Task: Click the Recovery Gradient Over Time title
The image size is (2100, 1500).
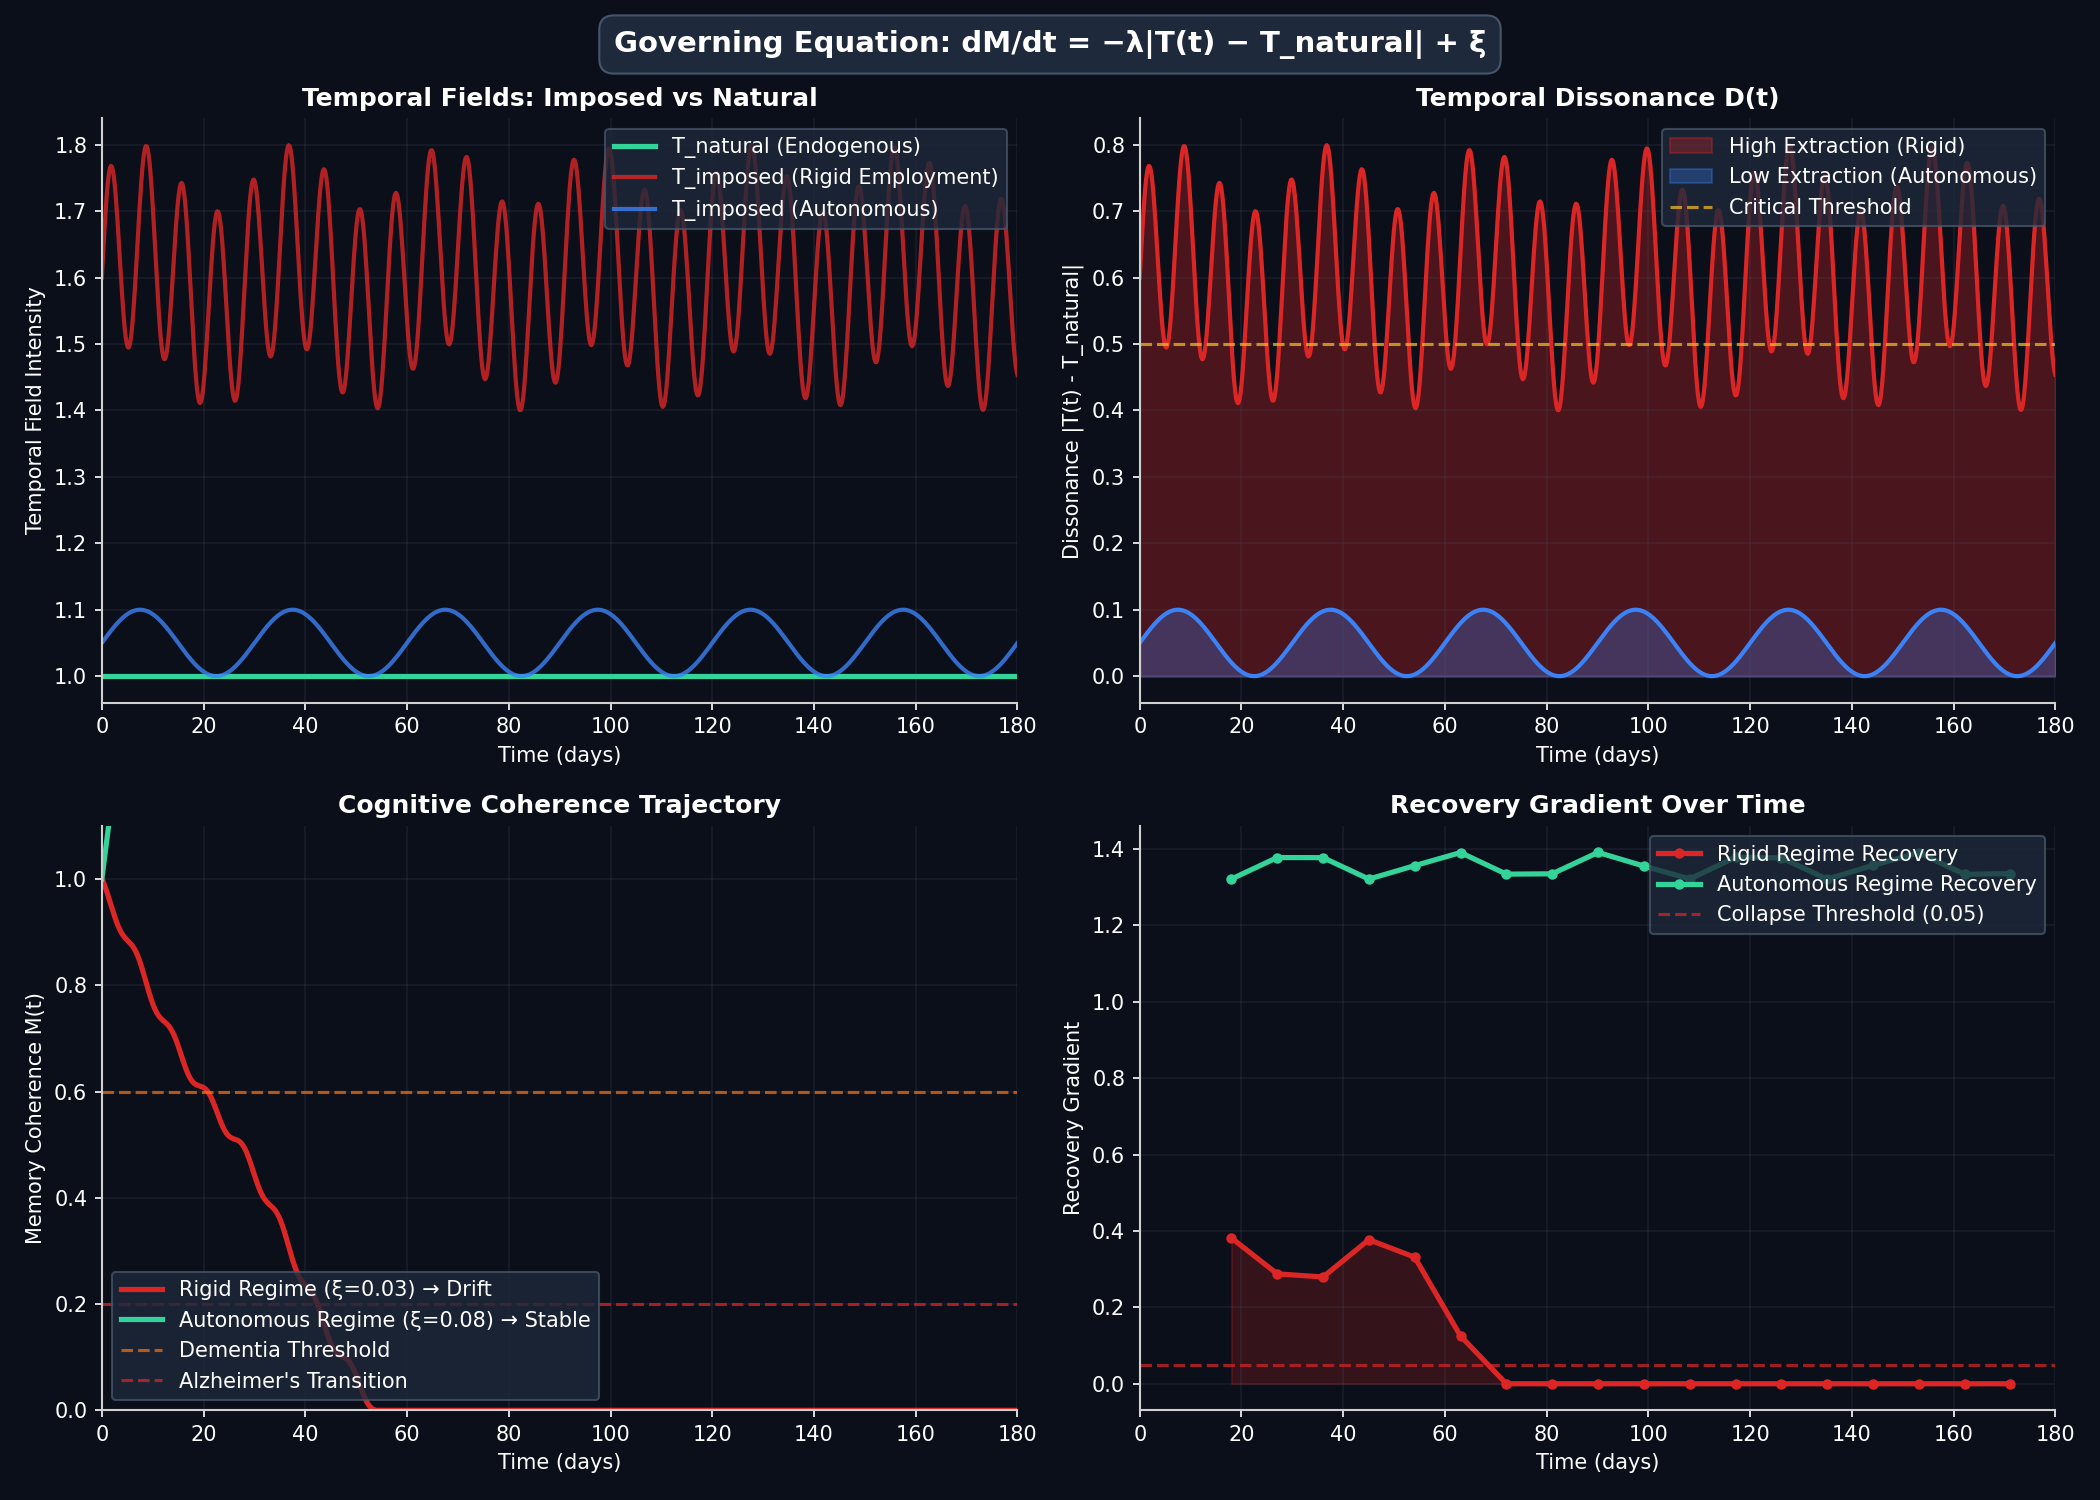Action: point(1597,805)
